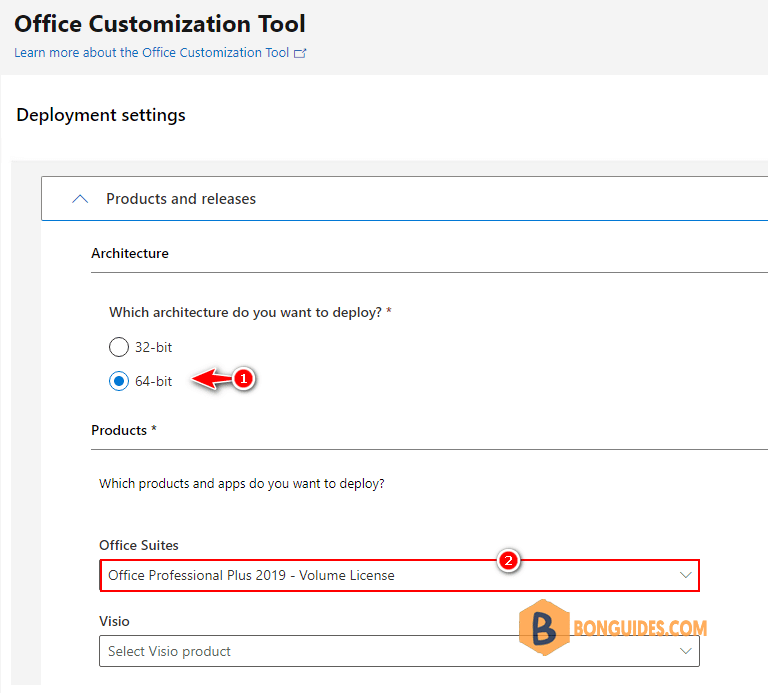Click the Products and releases section header

click(x=405, y=199)
